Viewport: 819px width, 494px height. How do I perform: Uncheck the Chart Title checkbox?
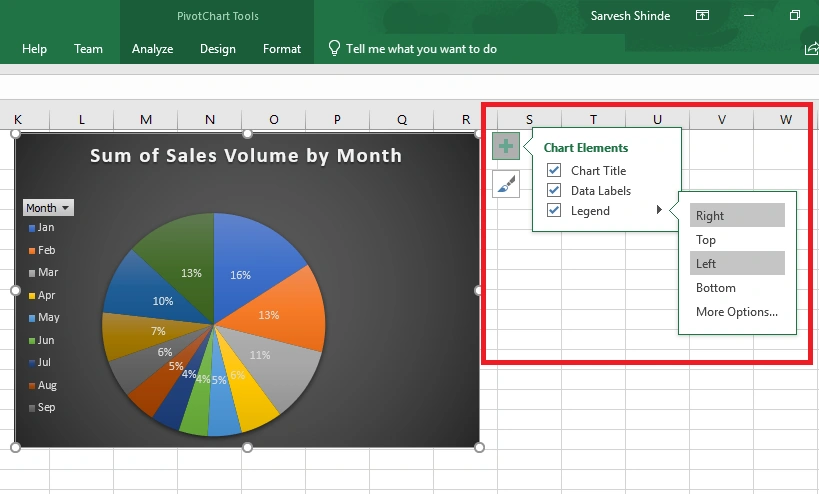pos(554,170)
